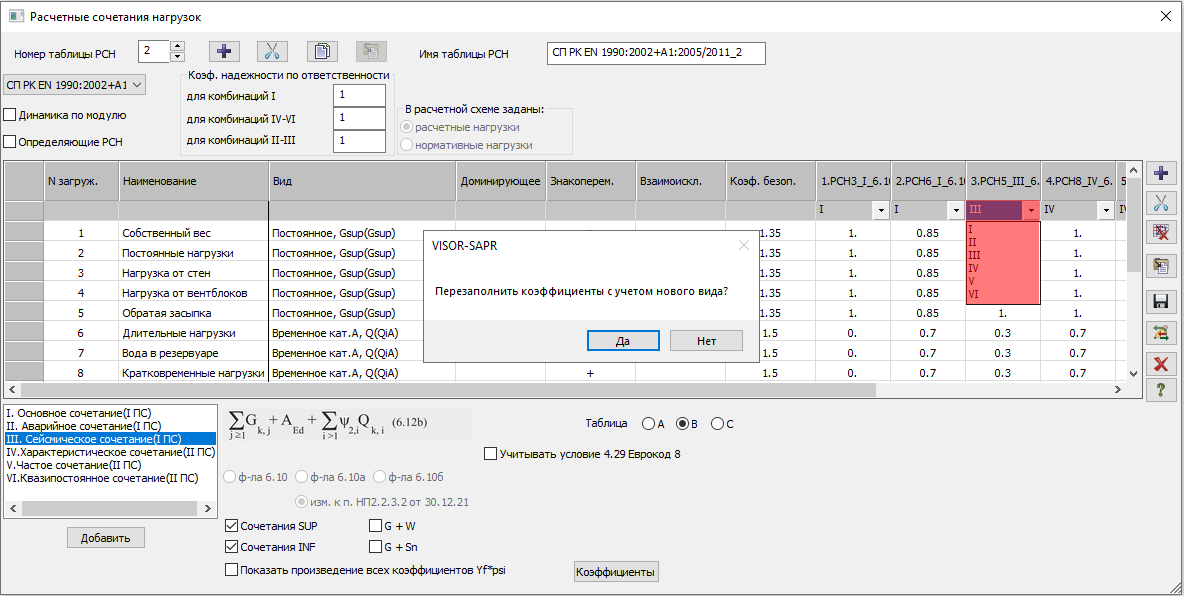Tick 'Учитывать условие 4.29 Еврокод 8' checkbox
The width and height of the screenshot is (1184, 596).
coord(490,454)
